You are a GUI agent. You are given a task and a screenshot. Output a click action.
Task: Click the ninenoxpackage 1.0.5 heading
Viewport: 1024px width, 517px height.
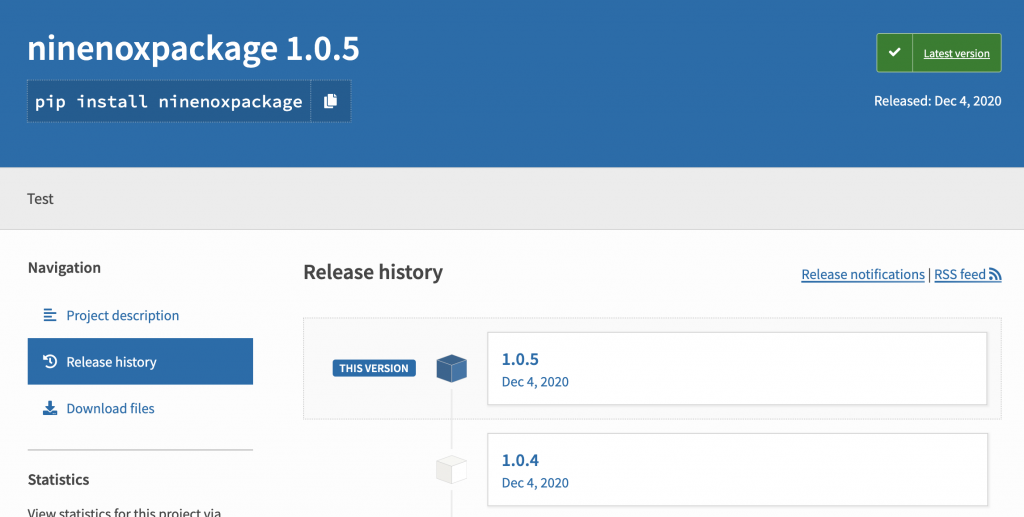tap(193, 48)
